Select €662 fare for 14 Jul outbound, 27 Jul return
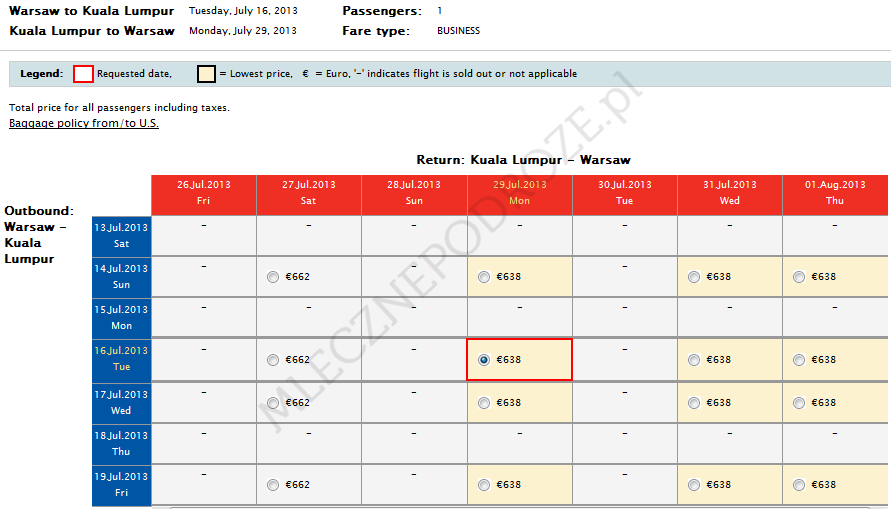The height and width of the screenshot is (509, 891). tap(273, 277)
